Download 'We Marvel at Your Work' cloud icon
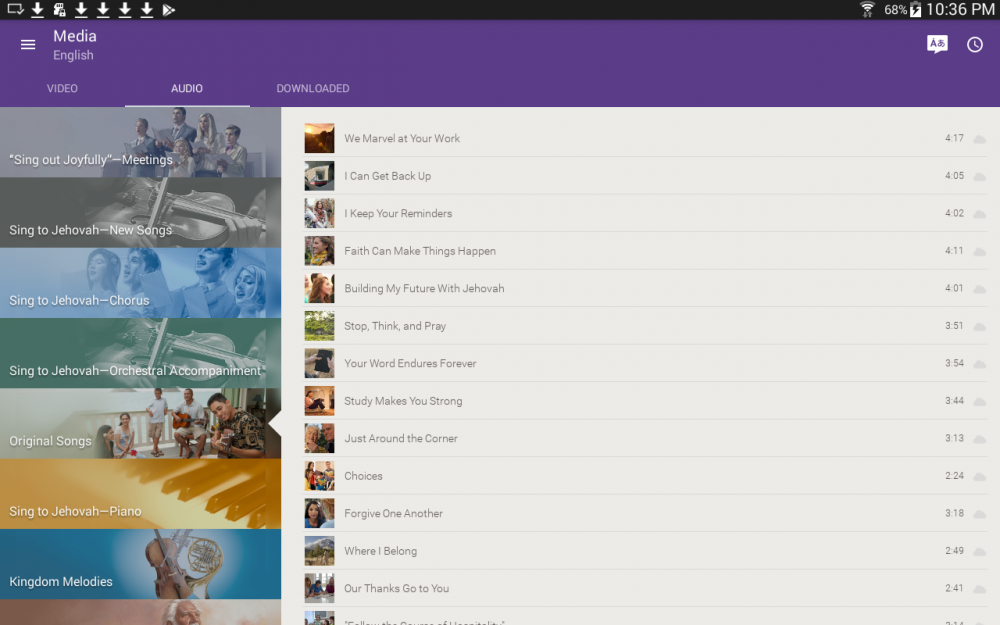 coord(979,139)
